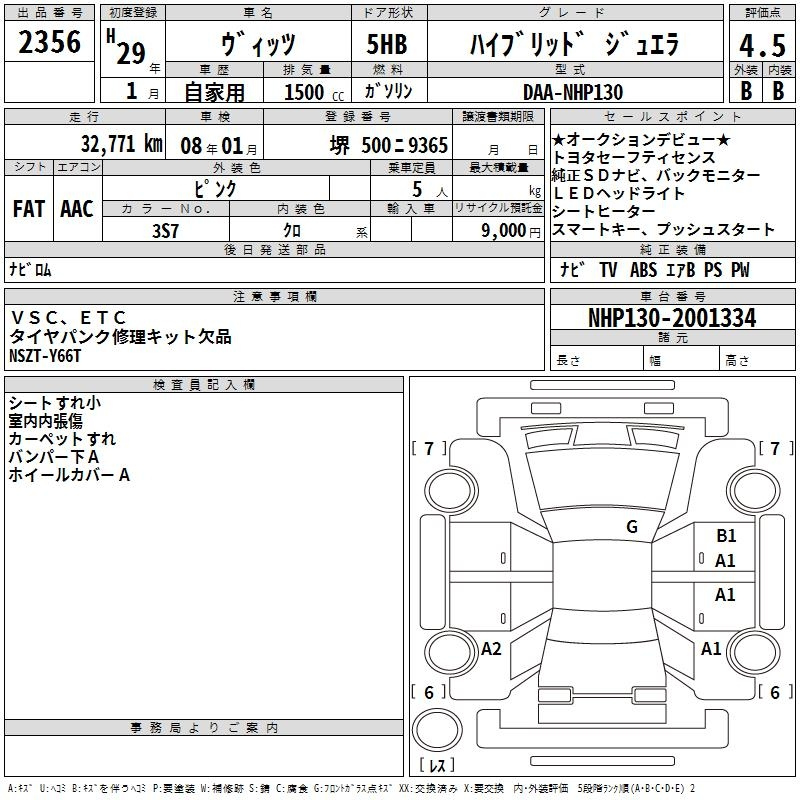
Task: Select the 注意事項欄 section header
Action: 274,296
